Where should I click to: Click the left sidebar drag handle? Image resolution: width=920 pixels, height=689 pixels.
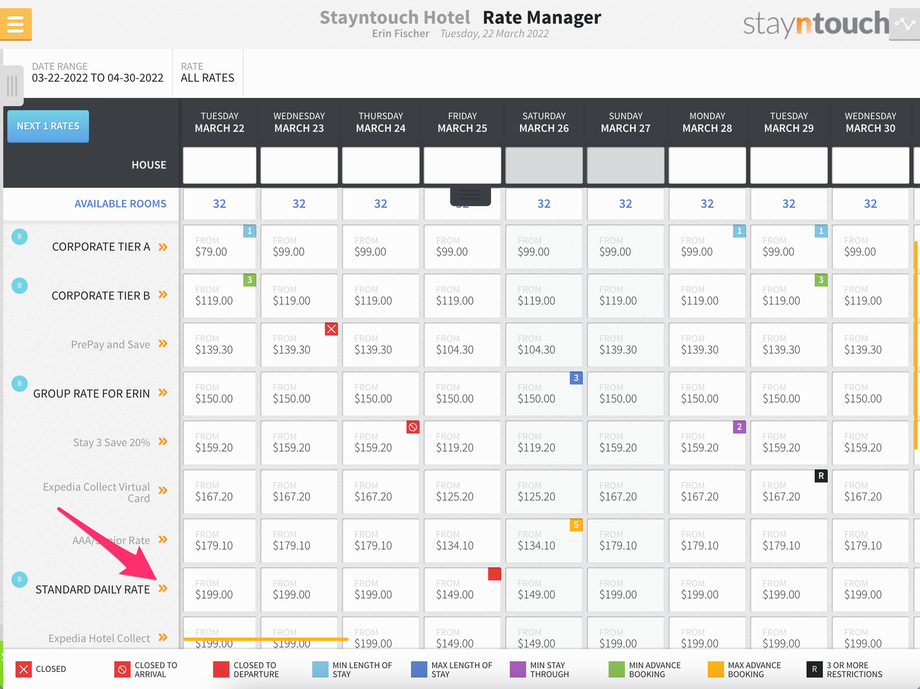tap(12, 86)
